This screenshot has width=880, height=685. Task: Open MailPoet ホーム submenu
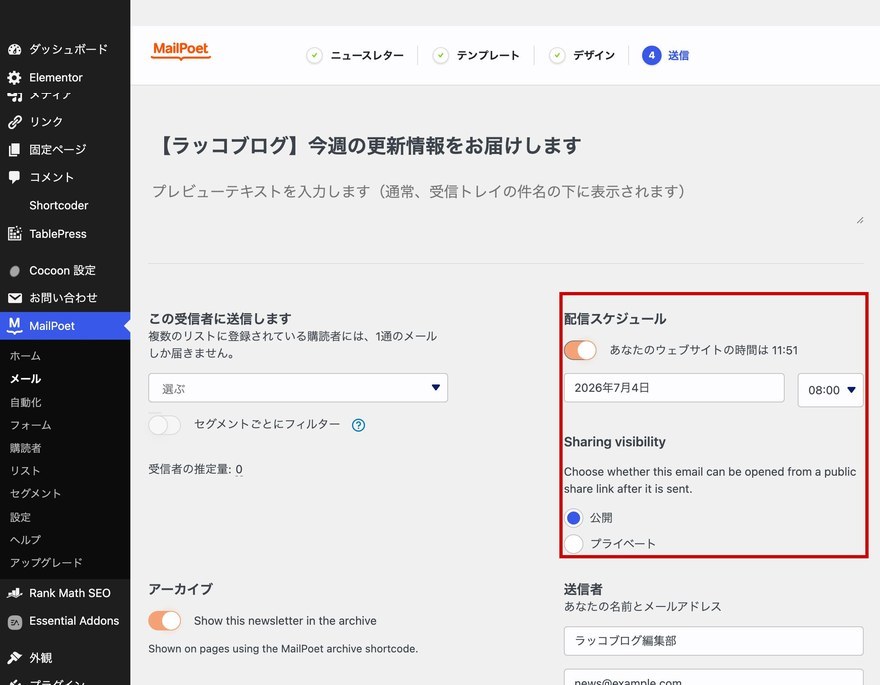click(x=25, y=356)
